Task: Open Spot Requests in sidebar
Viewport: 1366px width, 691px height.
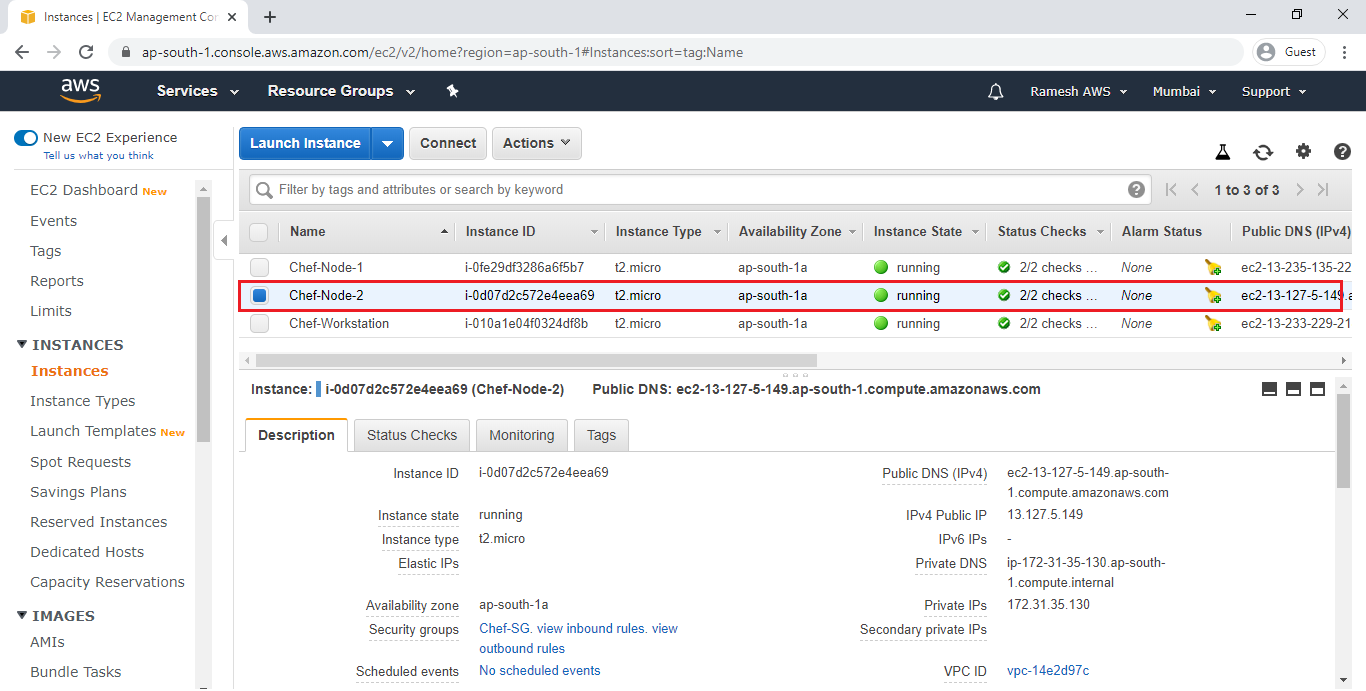Action: tap(81, 462)
